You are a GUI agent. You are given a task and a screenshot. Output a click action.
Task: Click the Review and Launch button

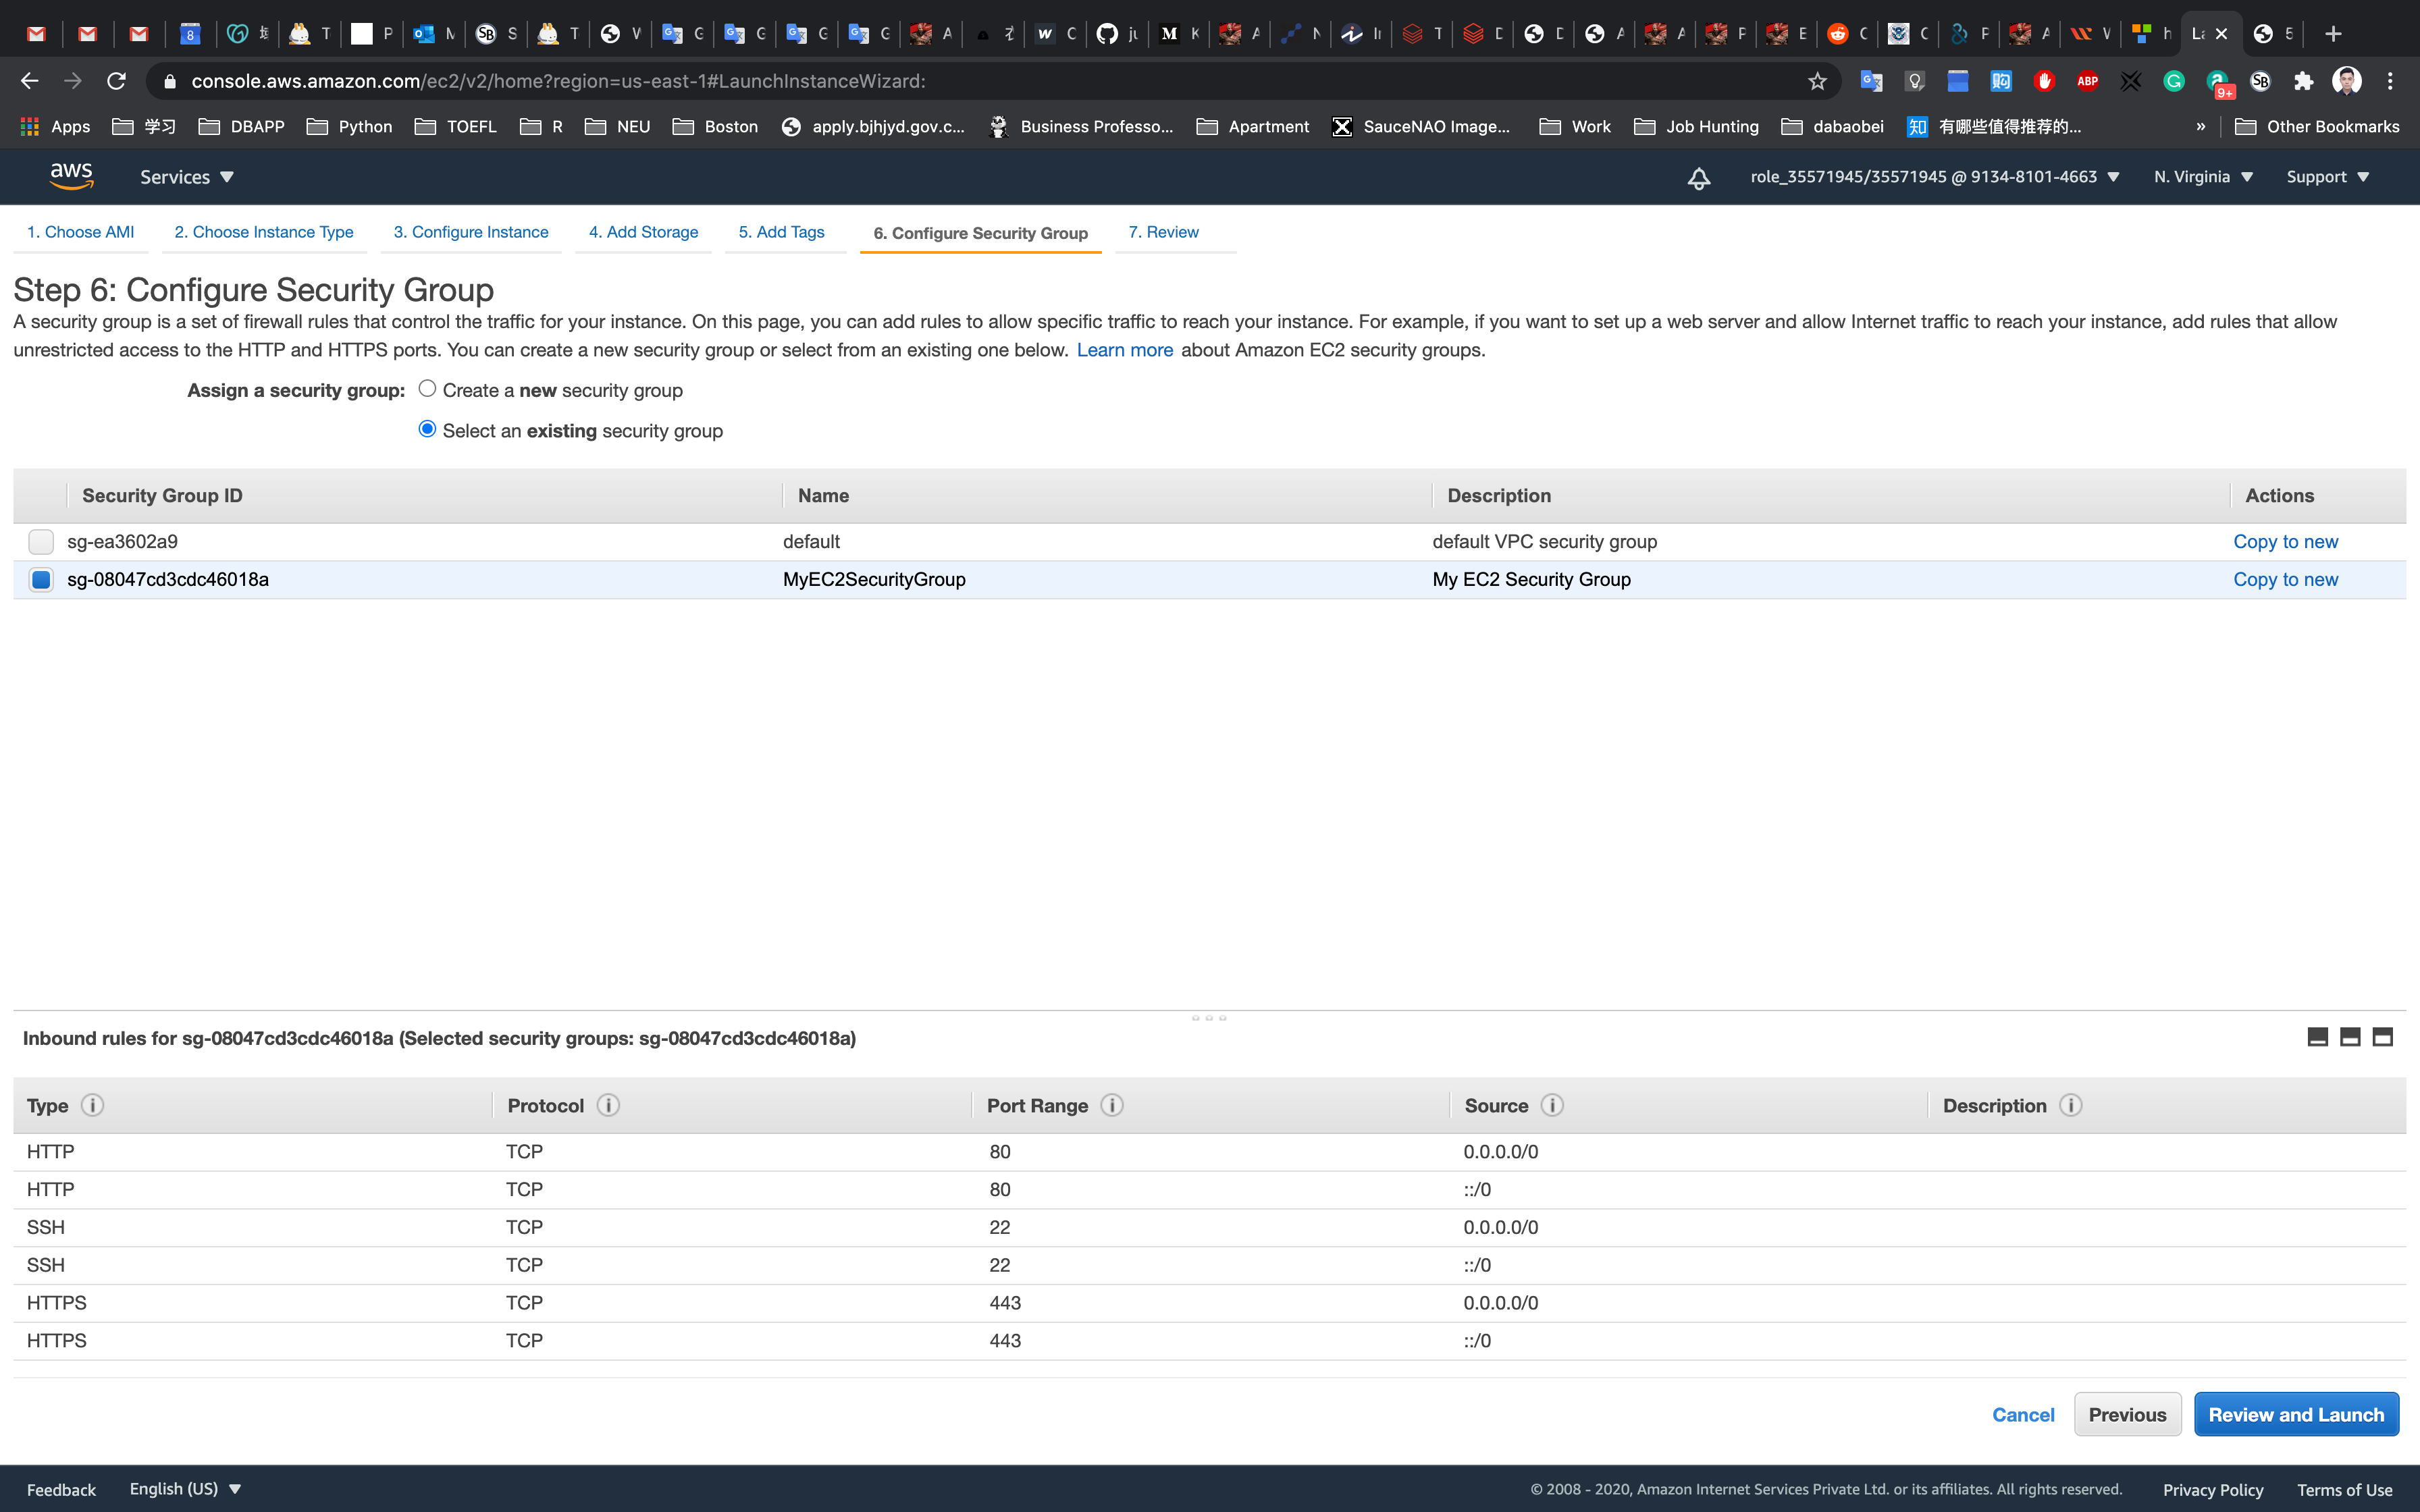[2295, 1414]
